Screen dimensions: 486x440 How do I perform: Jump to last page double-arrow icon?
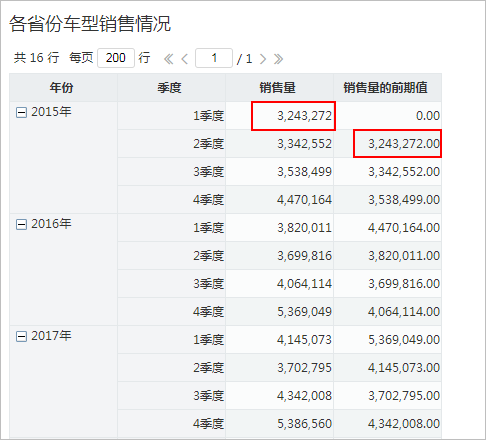278,59
